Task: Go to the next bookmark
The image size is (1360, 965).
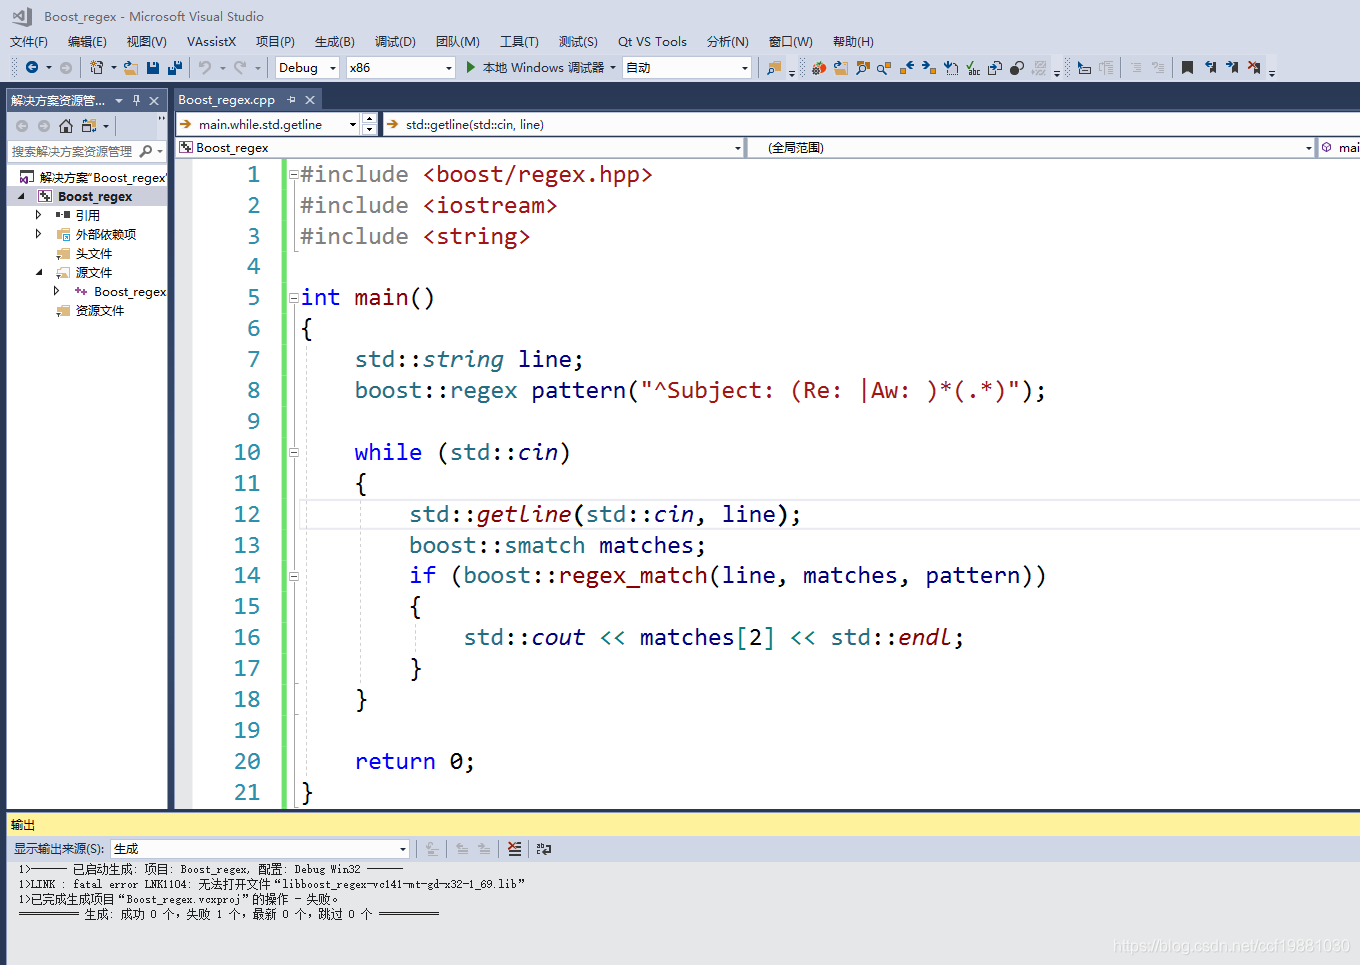Action: click(x=1232, y=67)
